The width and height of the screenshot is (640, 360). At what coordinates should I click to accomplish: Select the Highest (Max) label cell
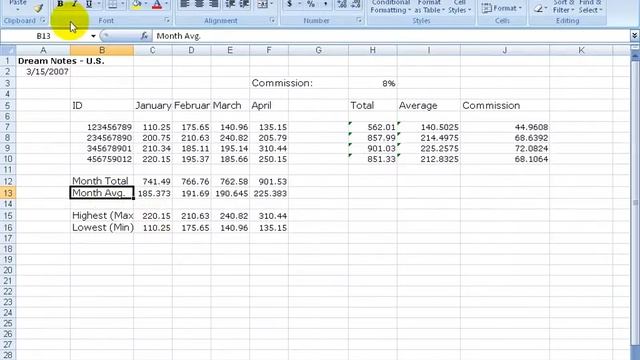coord(102,215)
